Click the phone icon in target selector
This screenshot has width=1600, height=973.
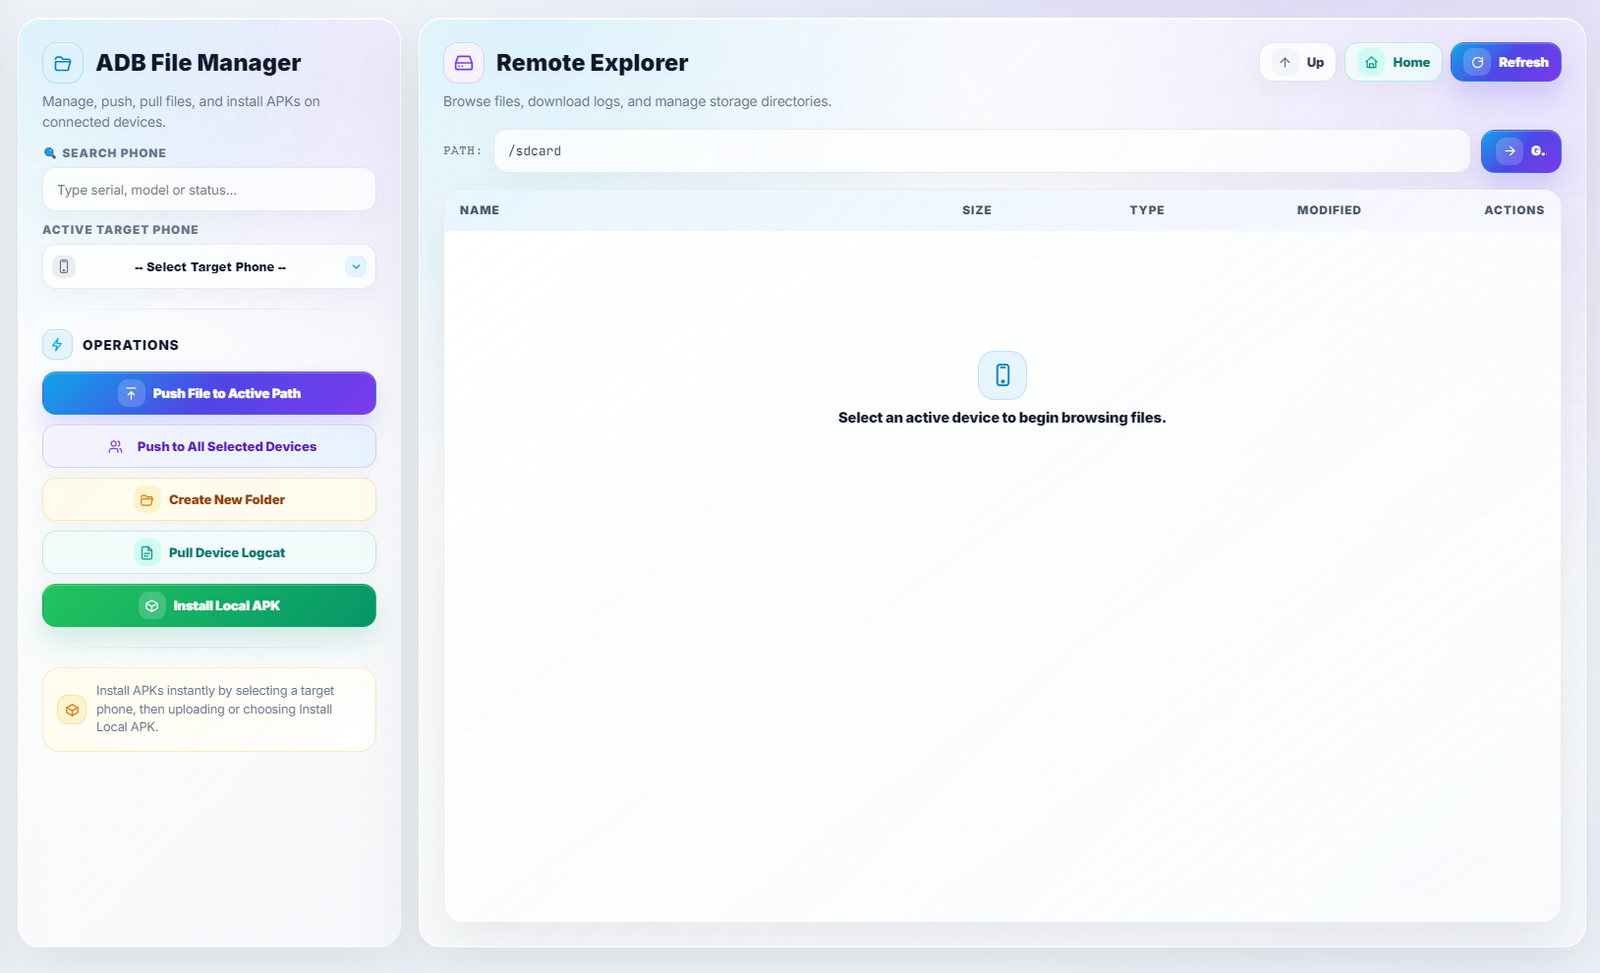coord(64,267)
